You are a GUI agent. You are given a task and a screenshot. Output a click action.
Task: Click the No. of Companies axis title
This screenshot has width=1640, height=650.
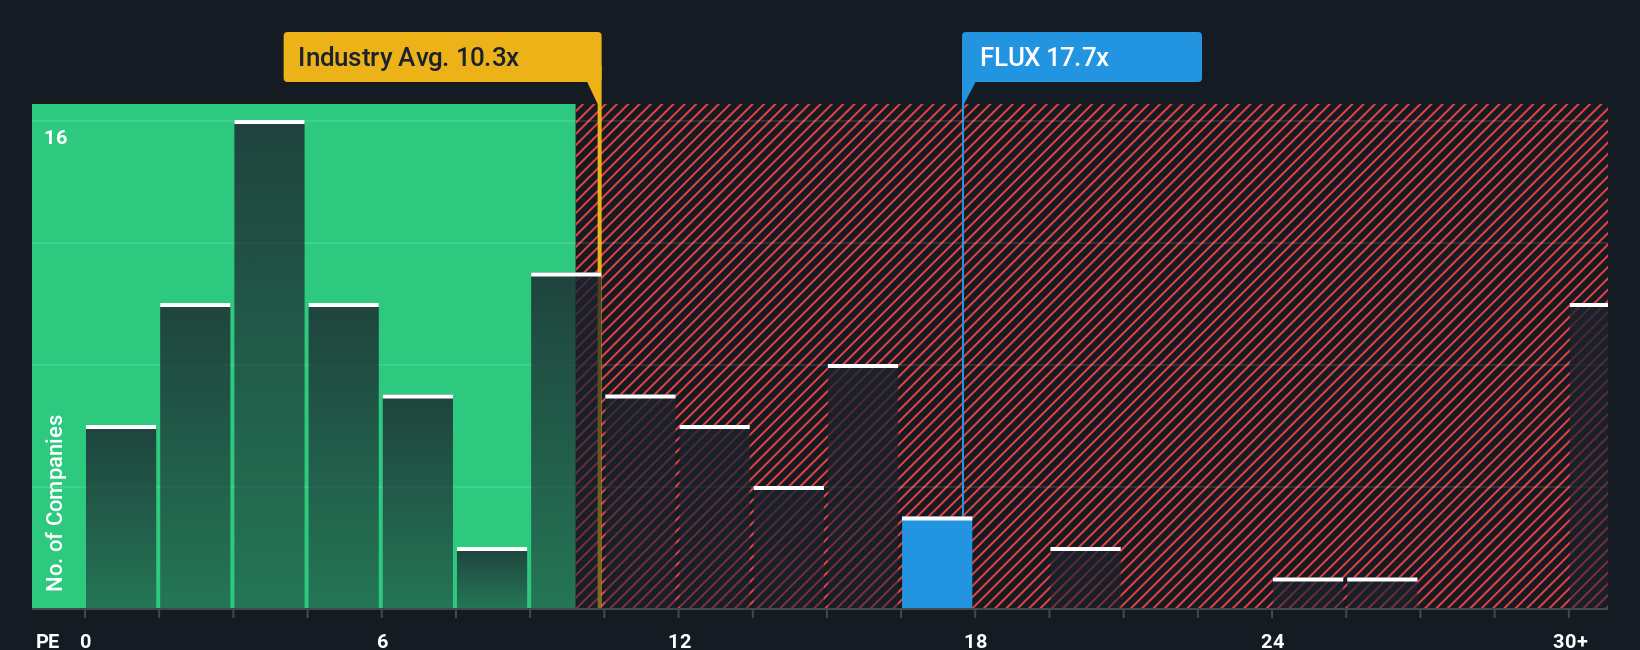pos(55,502)
